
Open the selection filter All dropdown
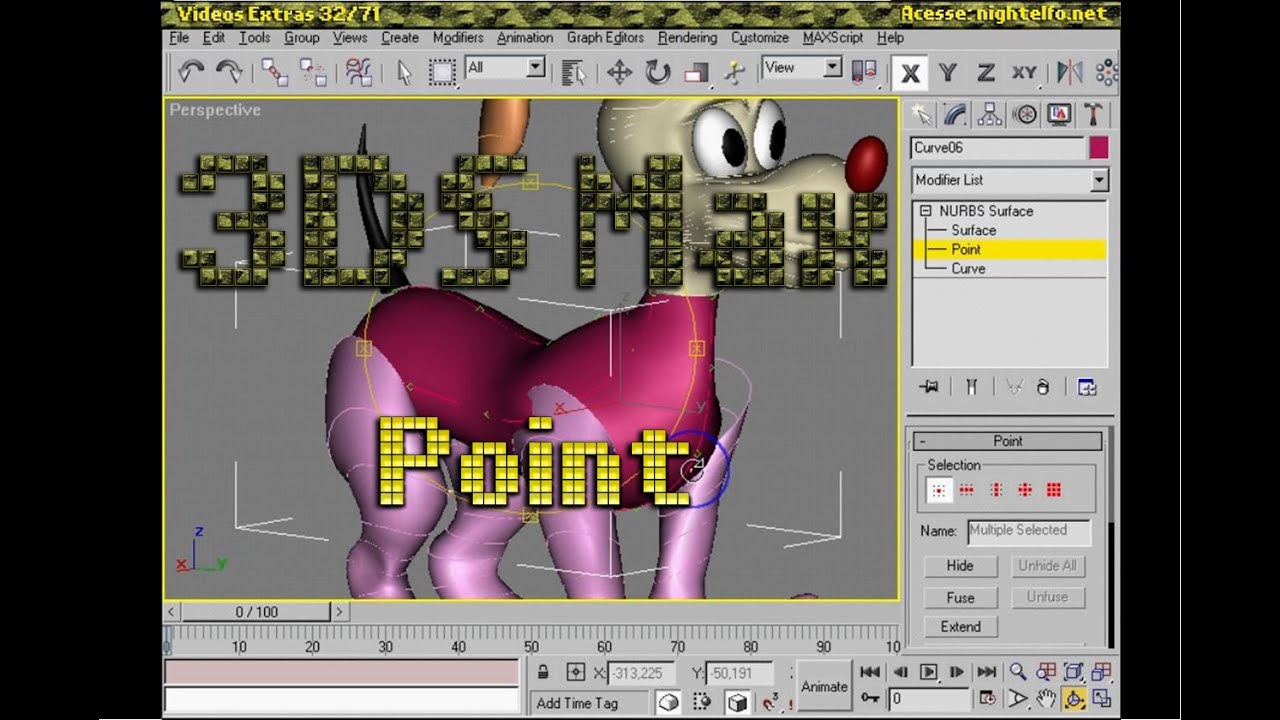[506, 67]
